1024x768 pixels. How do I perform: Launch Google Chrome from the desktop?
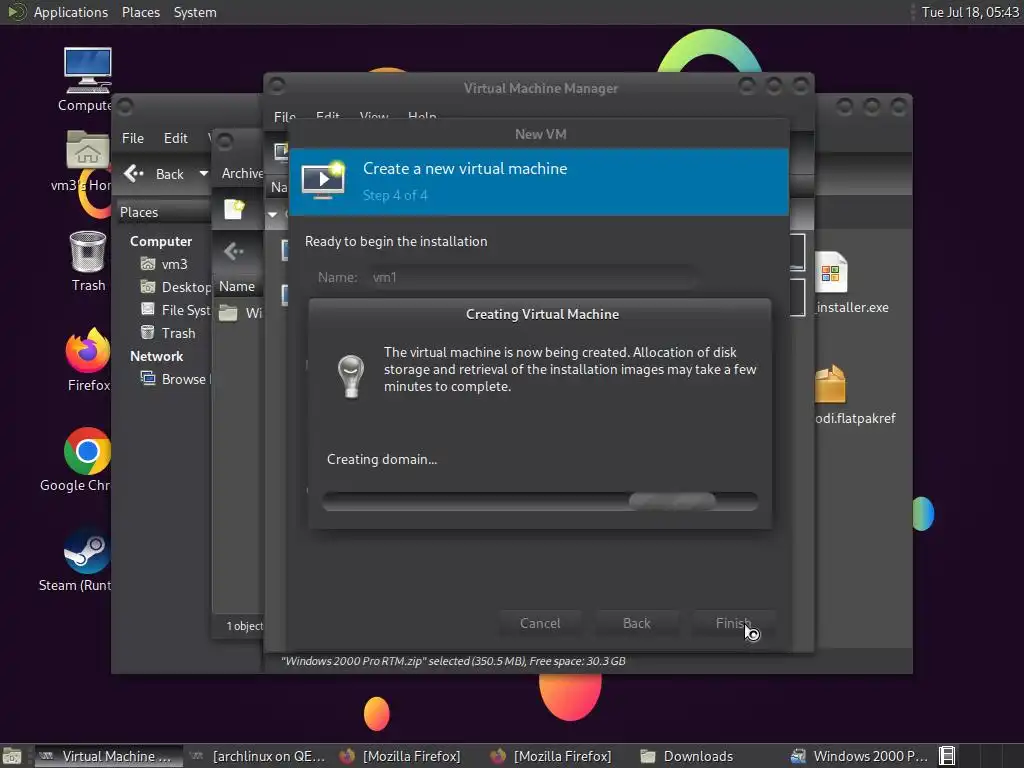click(88, 451)
